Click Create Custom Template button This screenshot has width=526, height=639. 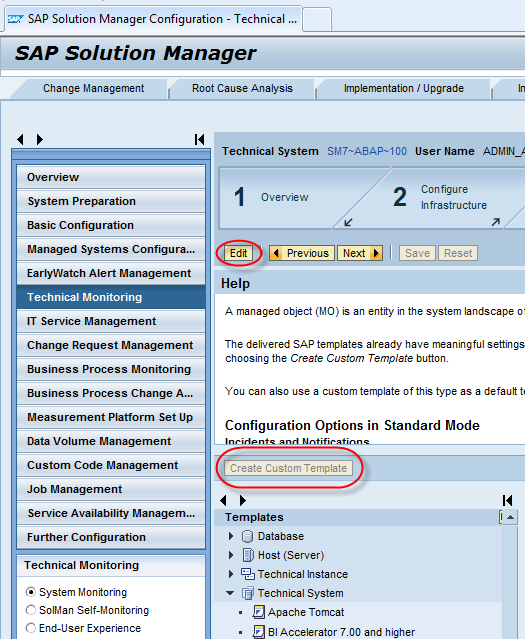[288, 468]
